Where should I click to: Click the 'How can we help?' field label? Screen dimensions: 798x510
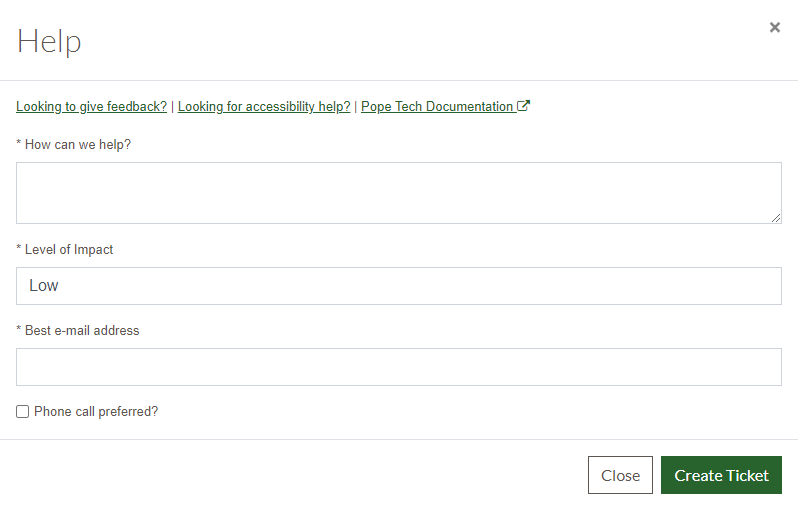click(78, 145)
